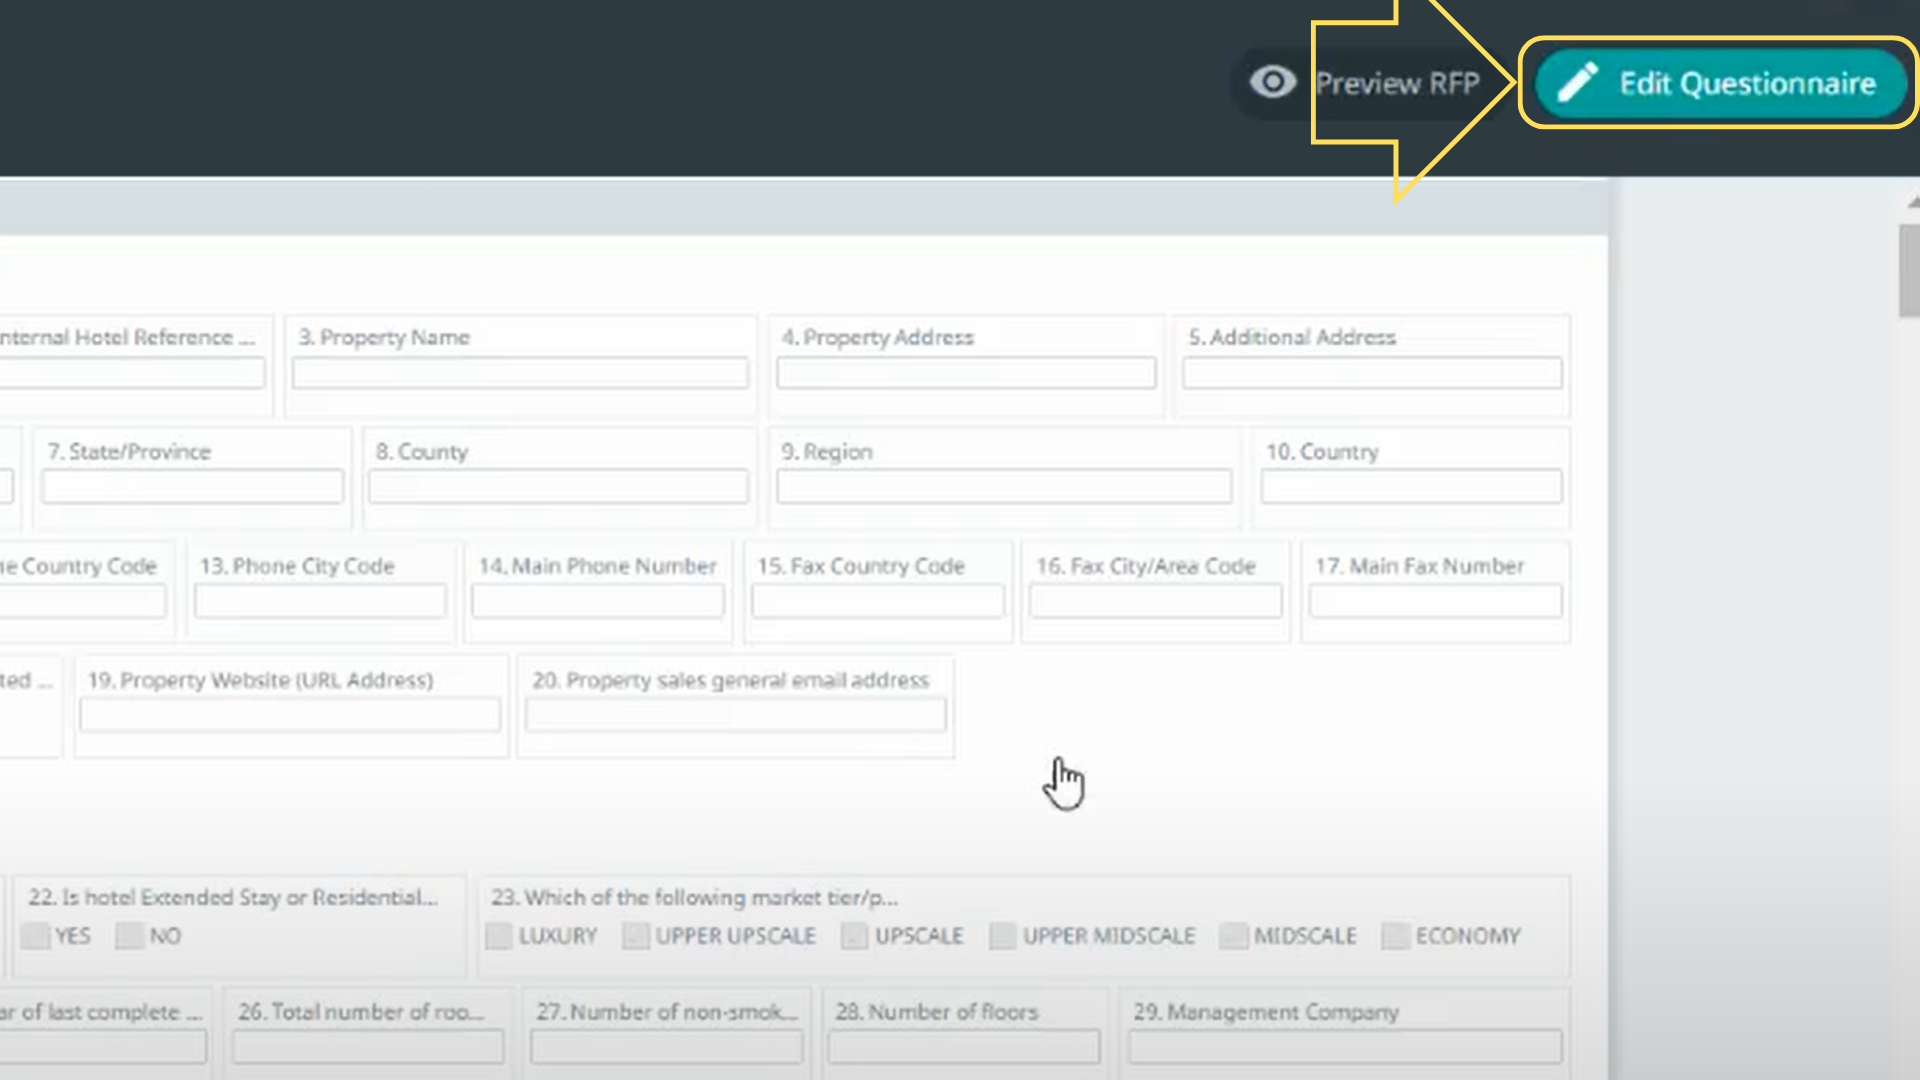The image size is (1920, 1080).
Task: Select the UPSCALE checkbox
Action: 854,936
